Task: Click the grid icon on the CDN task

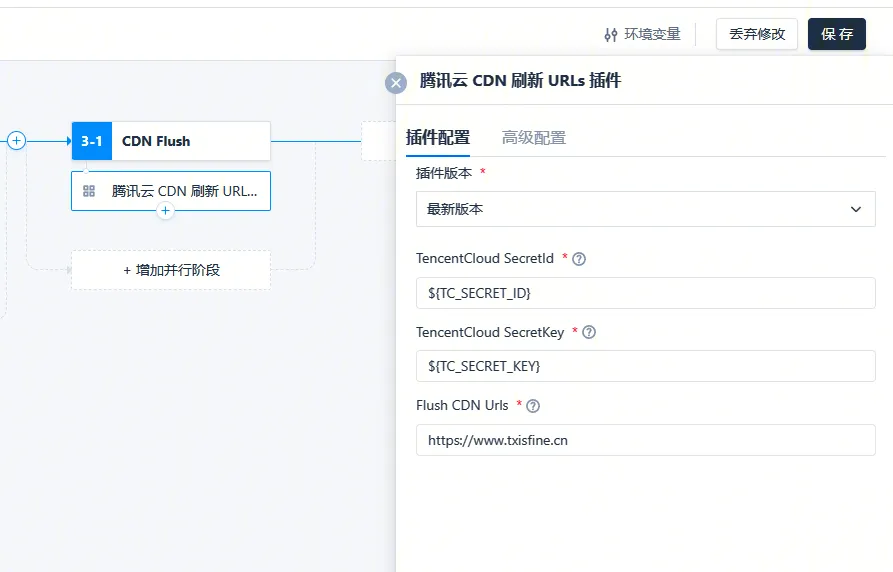Action: pyautogui.click(x=89, y=190)
